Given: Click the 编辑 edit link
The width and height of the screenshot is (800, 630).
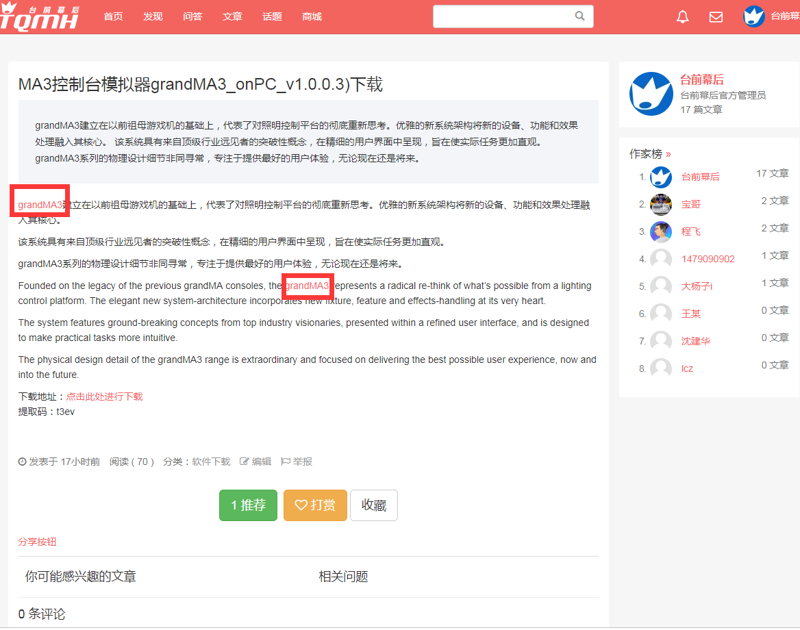Looking at the screenshot, I should (256, 462).
